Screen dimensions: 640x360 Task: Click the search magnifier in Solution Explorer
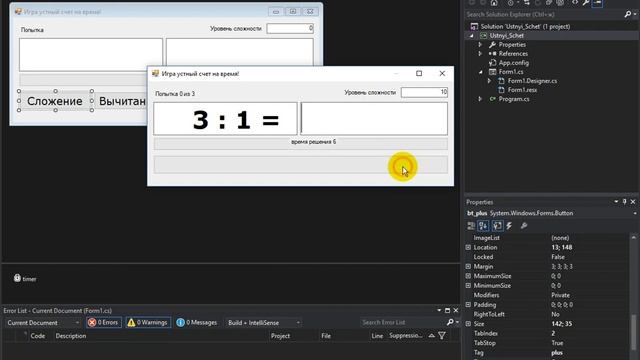(628, 15)
